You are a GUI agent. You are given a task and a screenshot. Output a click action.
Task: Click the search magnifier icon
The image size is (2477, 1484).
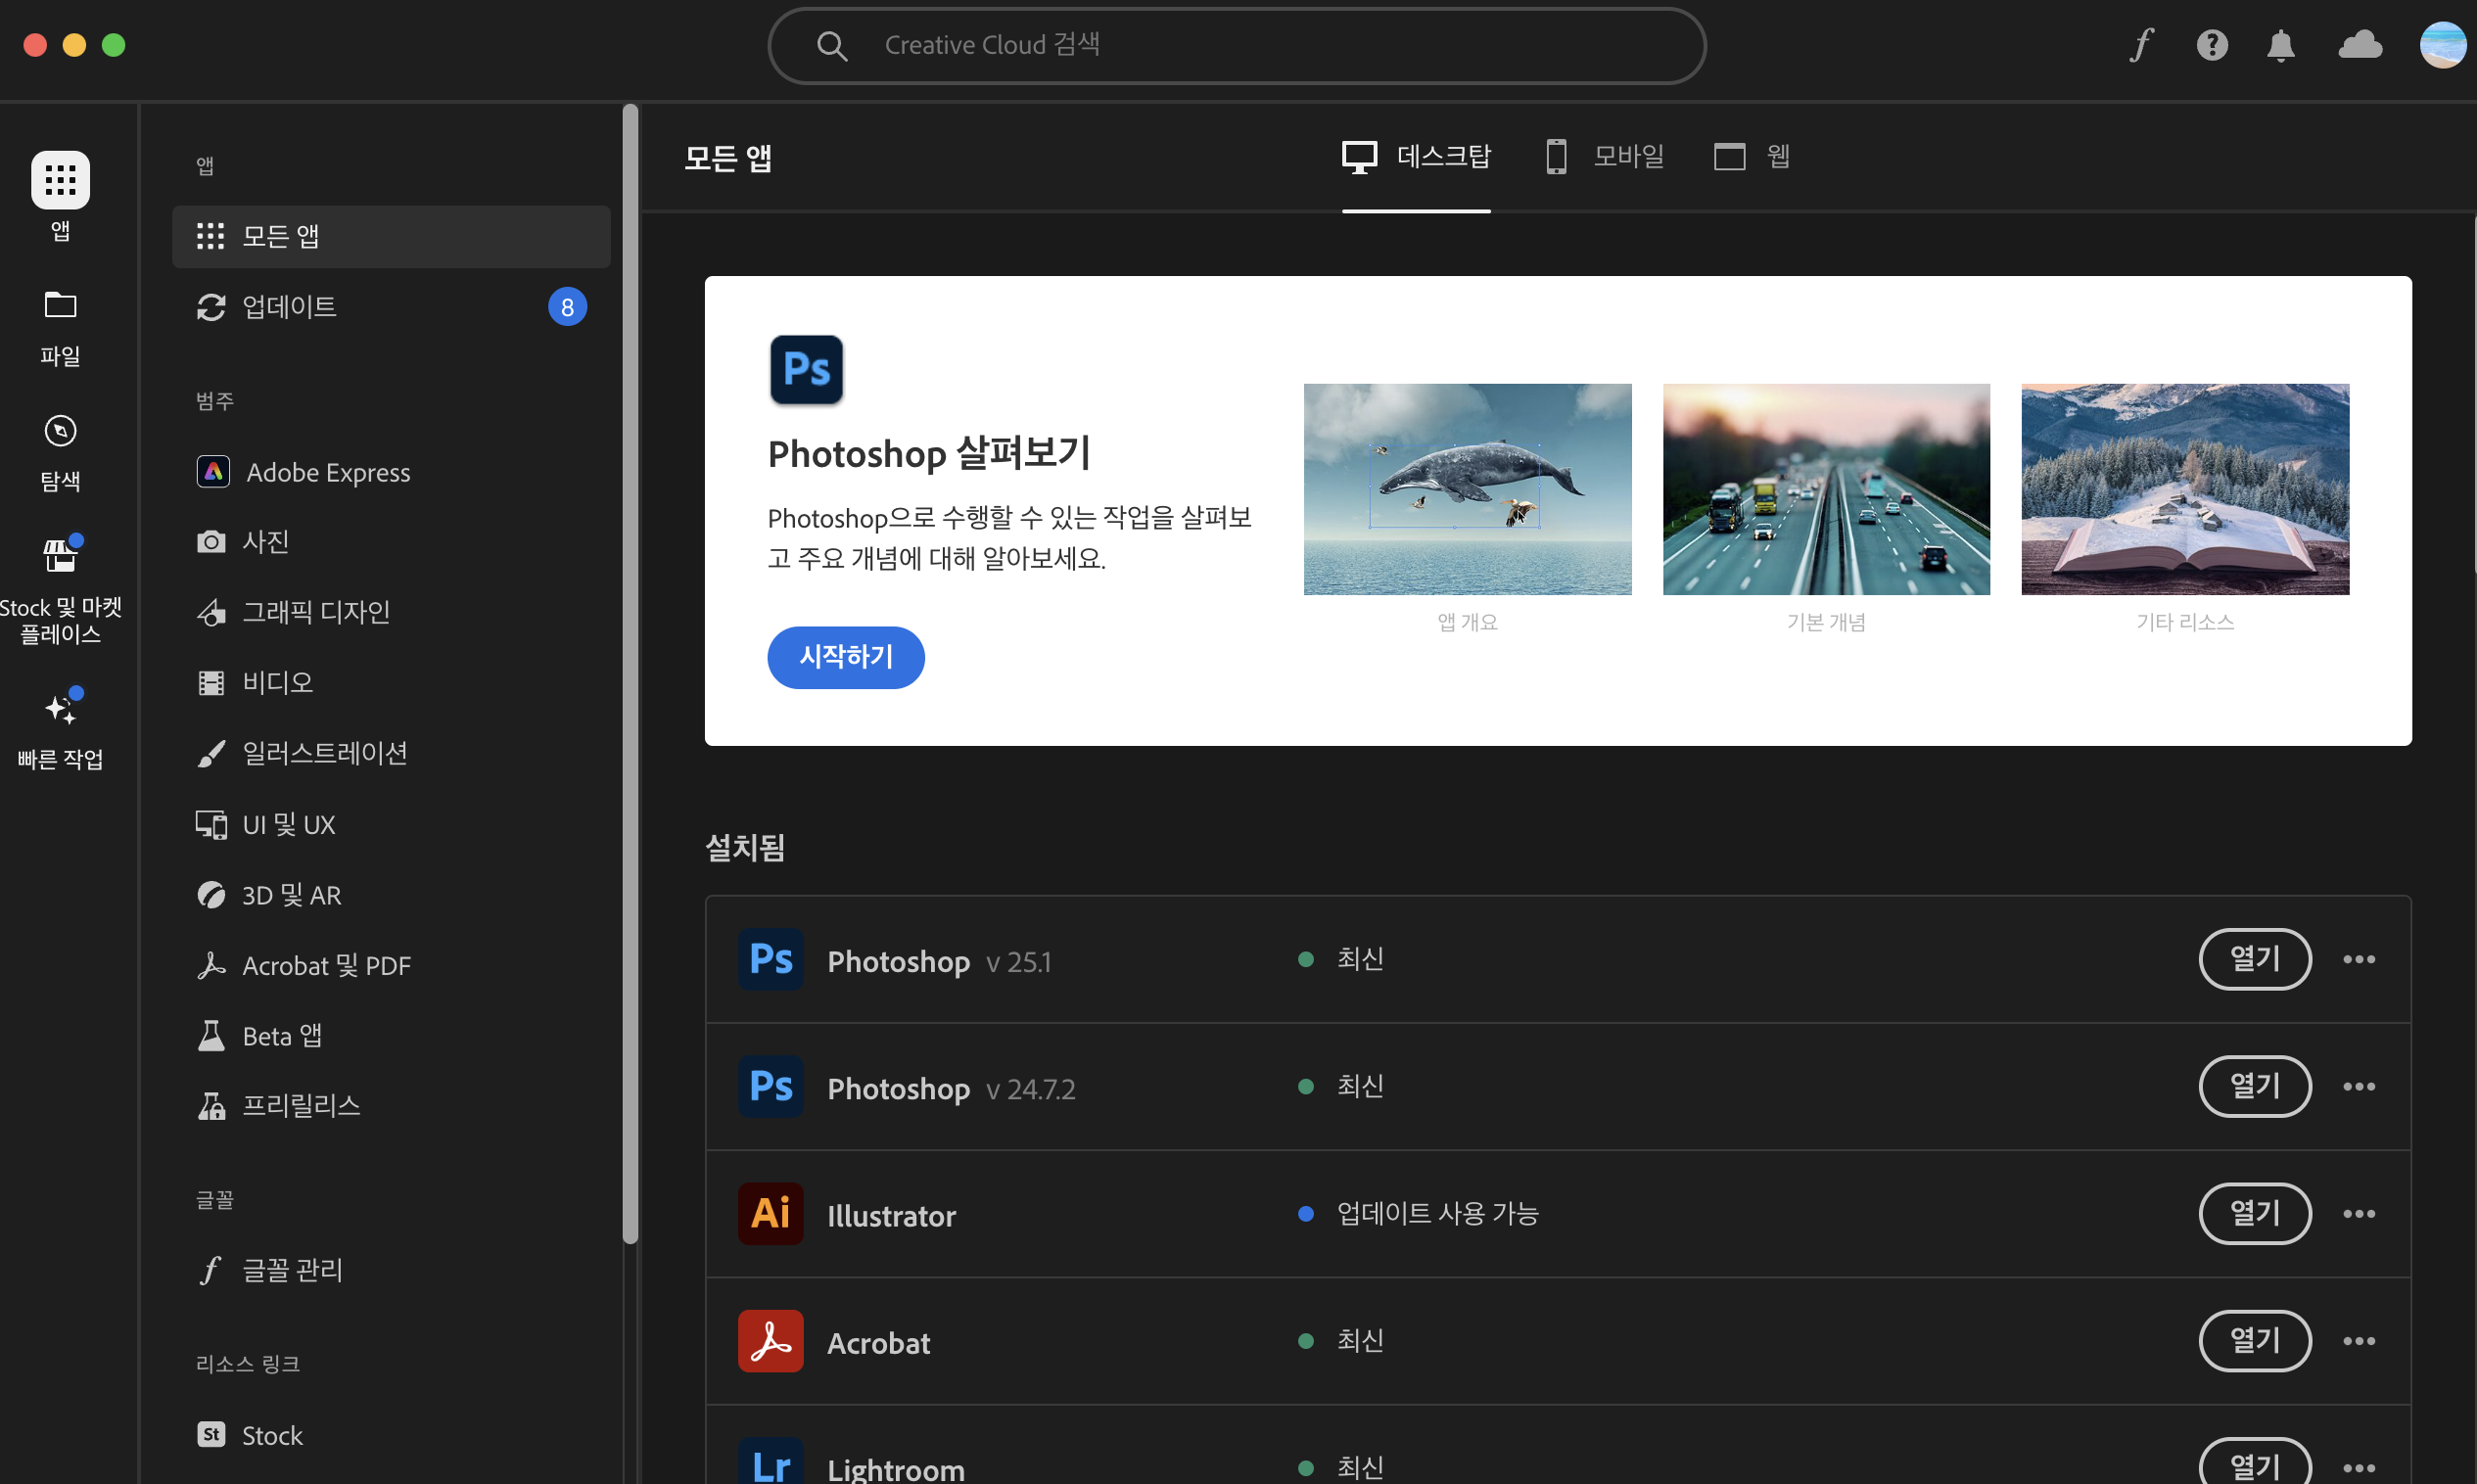[832, 46]
